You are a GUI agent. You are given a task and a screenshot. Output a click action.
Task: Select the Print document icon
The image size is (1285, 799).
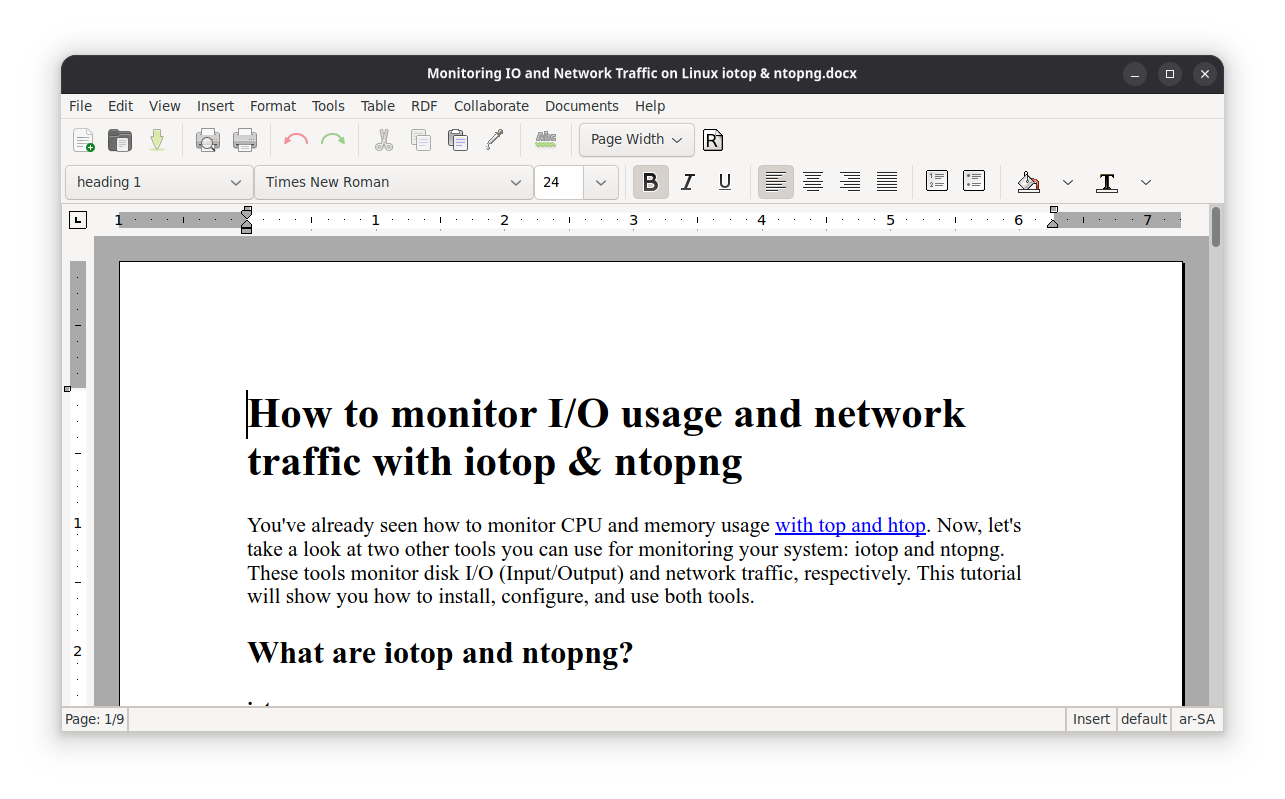point(245,140)
